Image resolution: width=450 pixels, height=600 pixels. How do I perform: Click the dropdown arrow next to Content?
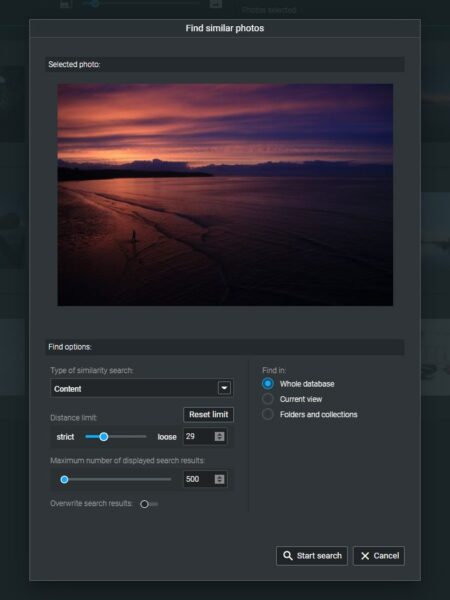(224, 388)
